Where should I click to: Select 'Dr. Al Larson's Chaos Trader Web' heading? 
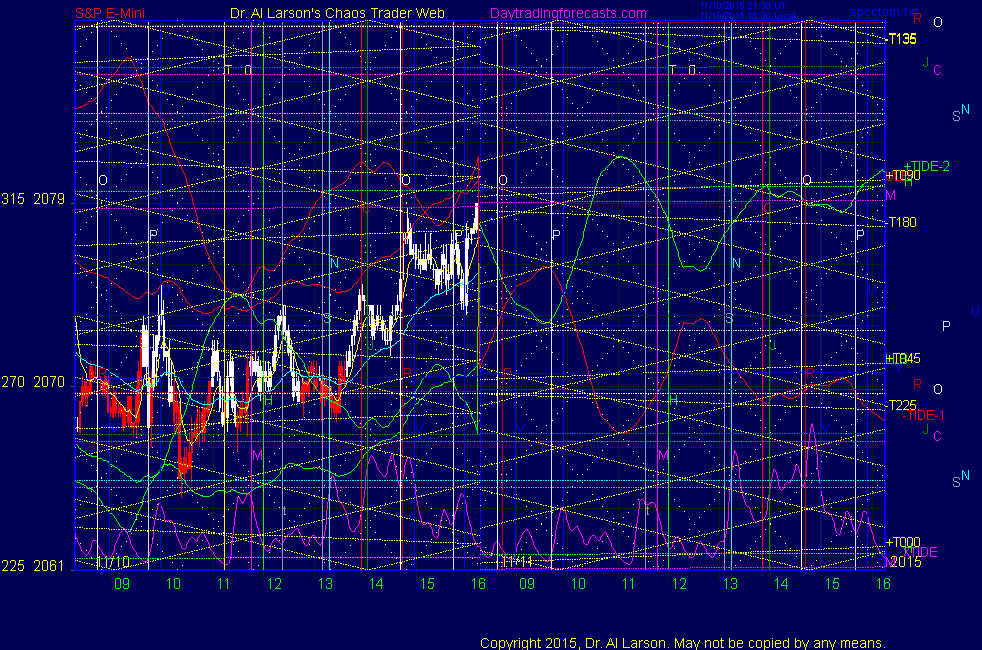(337, 13)
